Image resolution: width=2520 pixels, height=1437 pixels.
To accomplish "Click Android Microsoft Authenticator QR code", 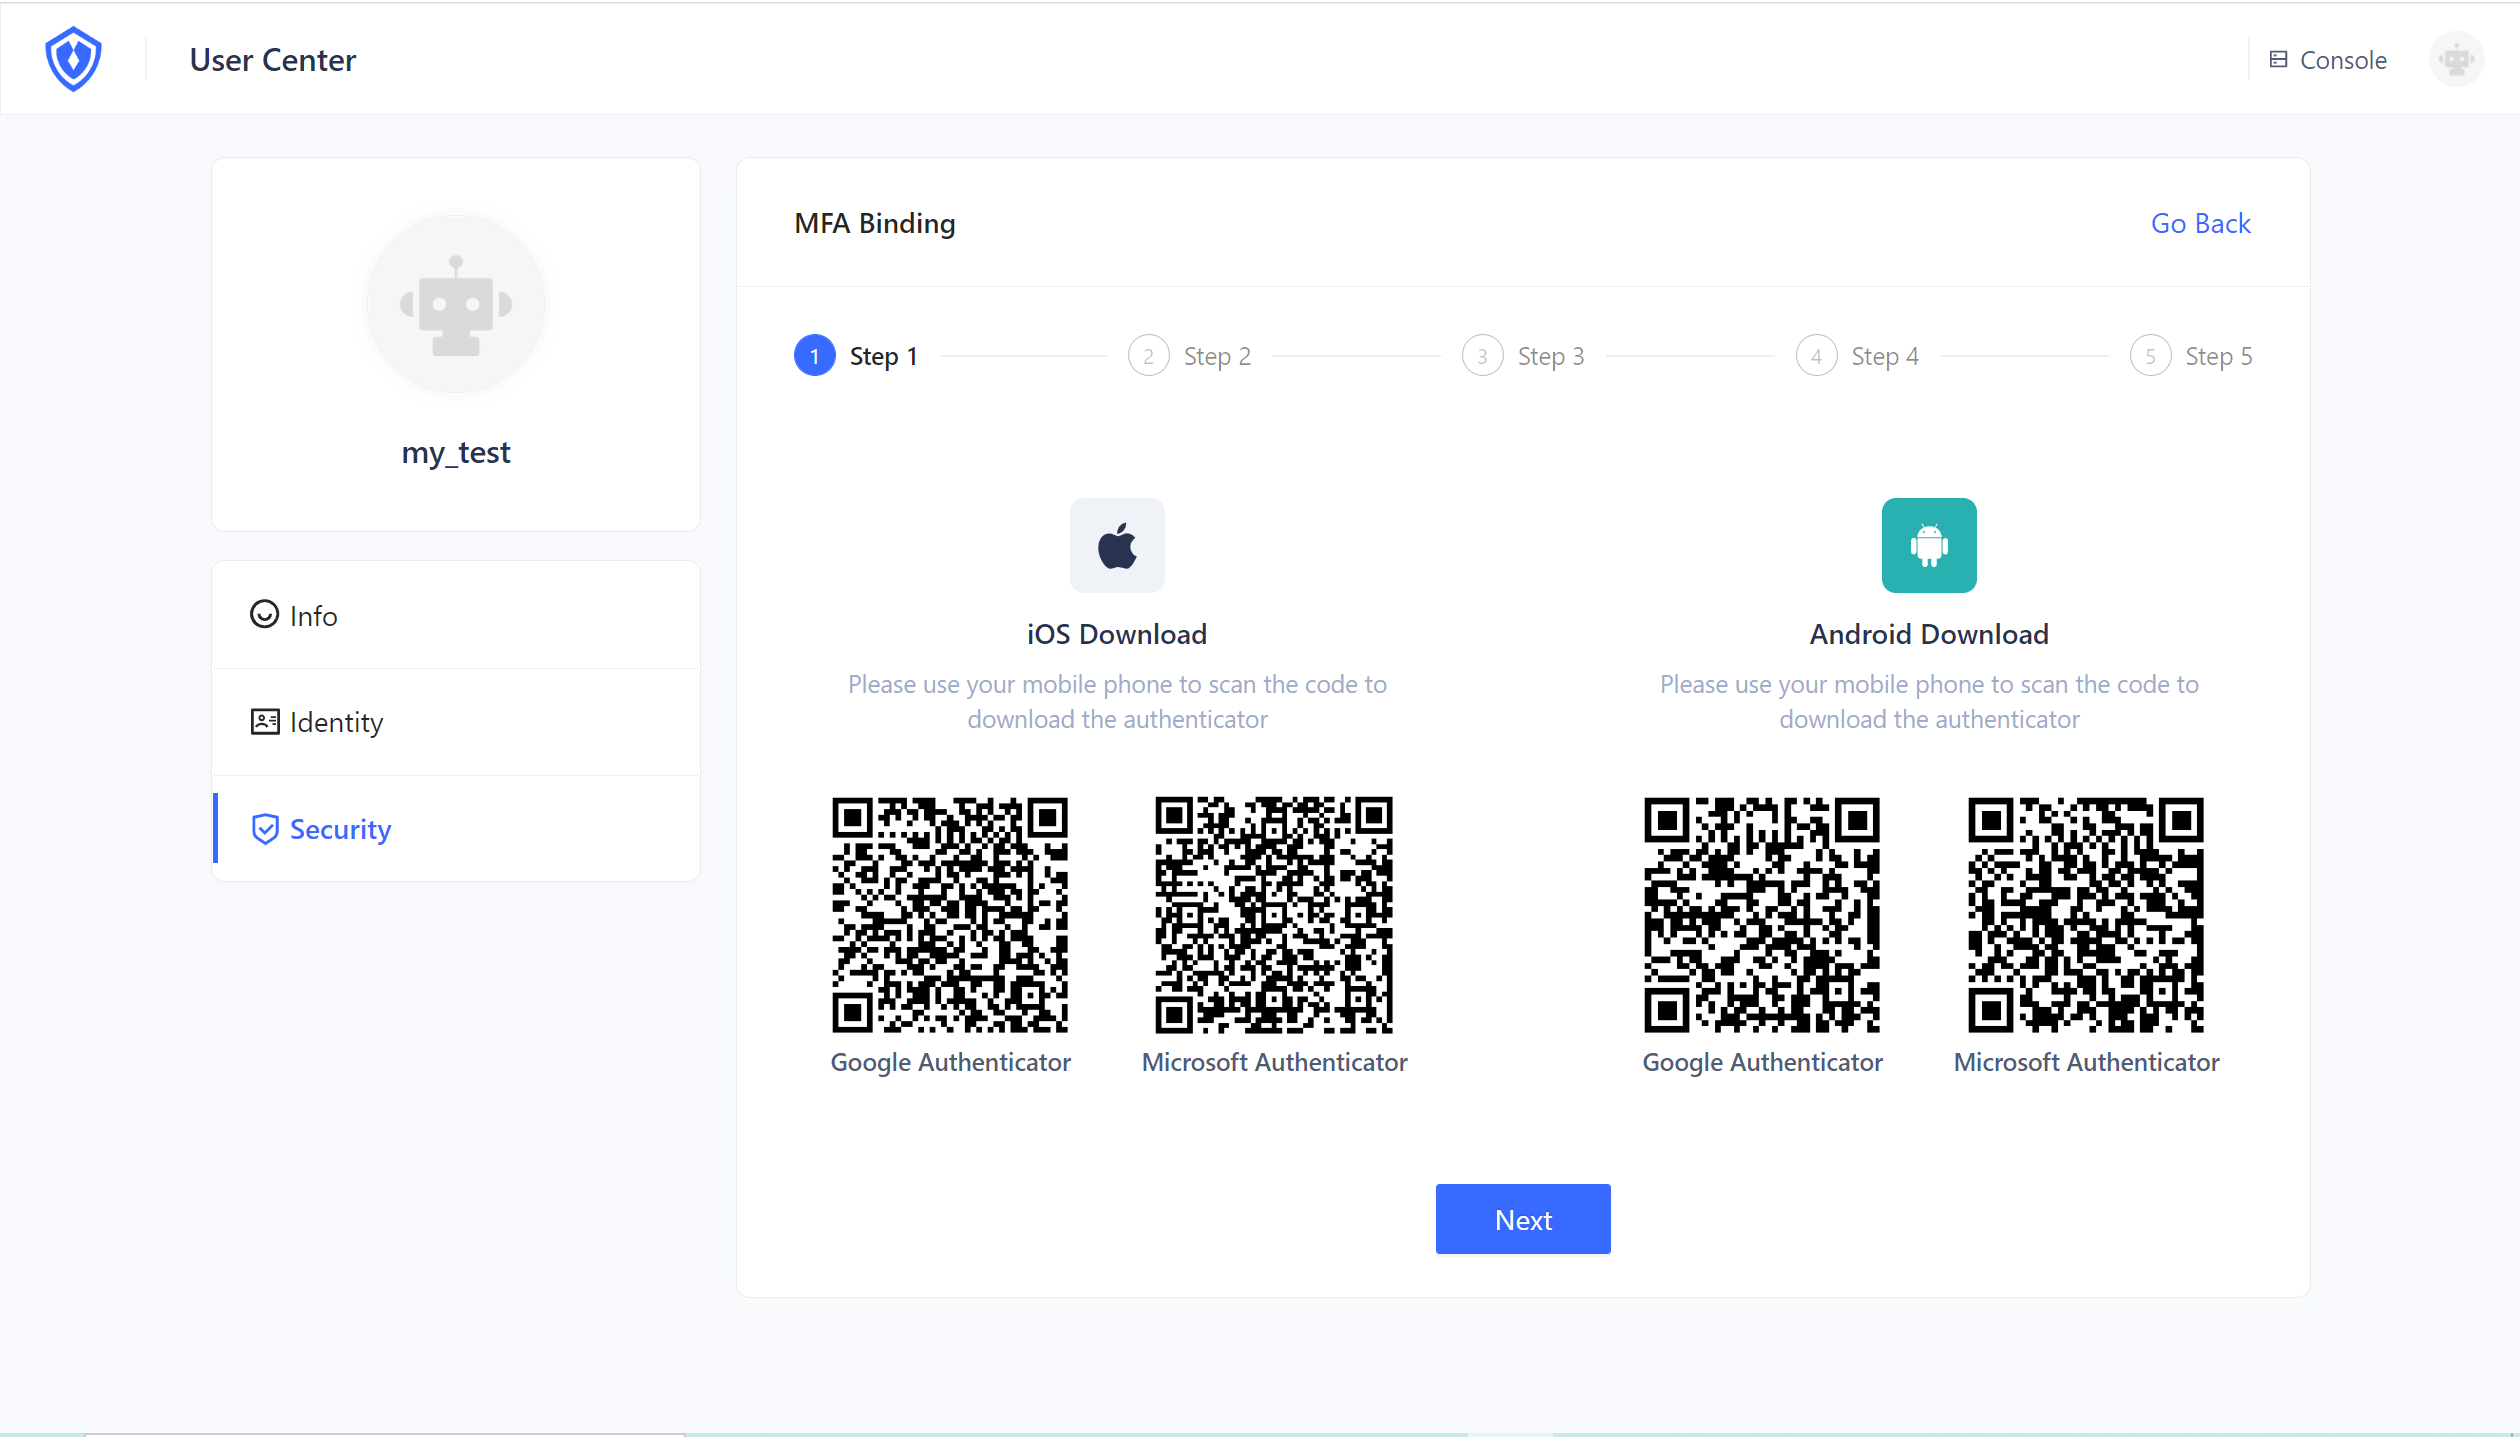I will tap(2086, 914).
